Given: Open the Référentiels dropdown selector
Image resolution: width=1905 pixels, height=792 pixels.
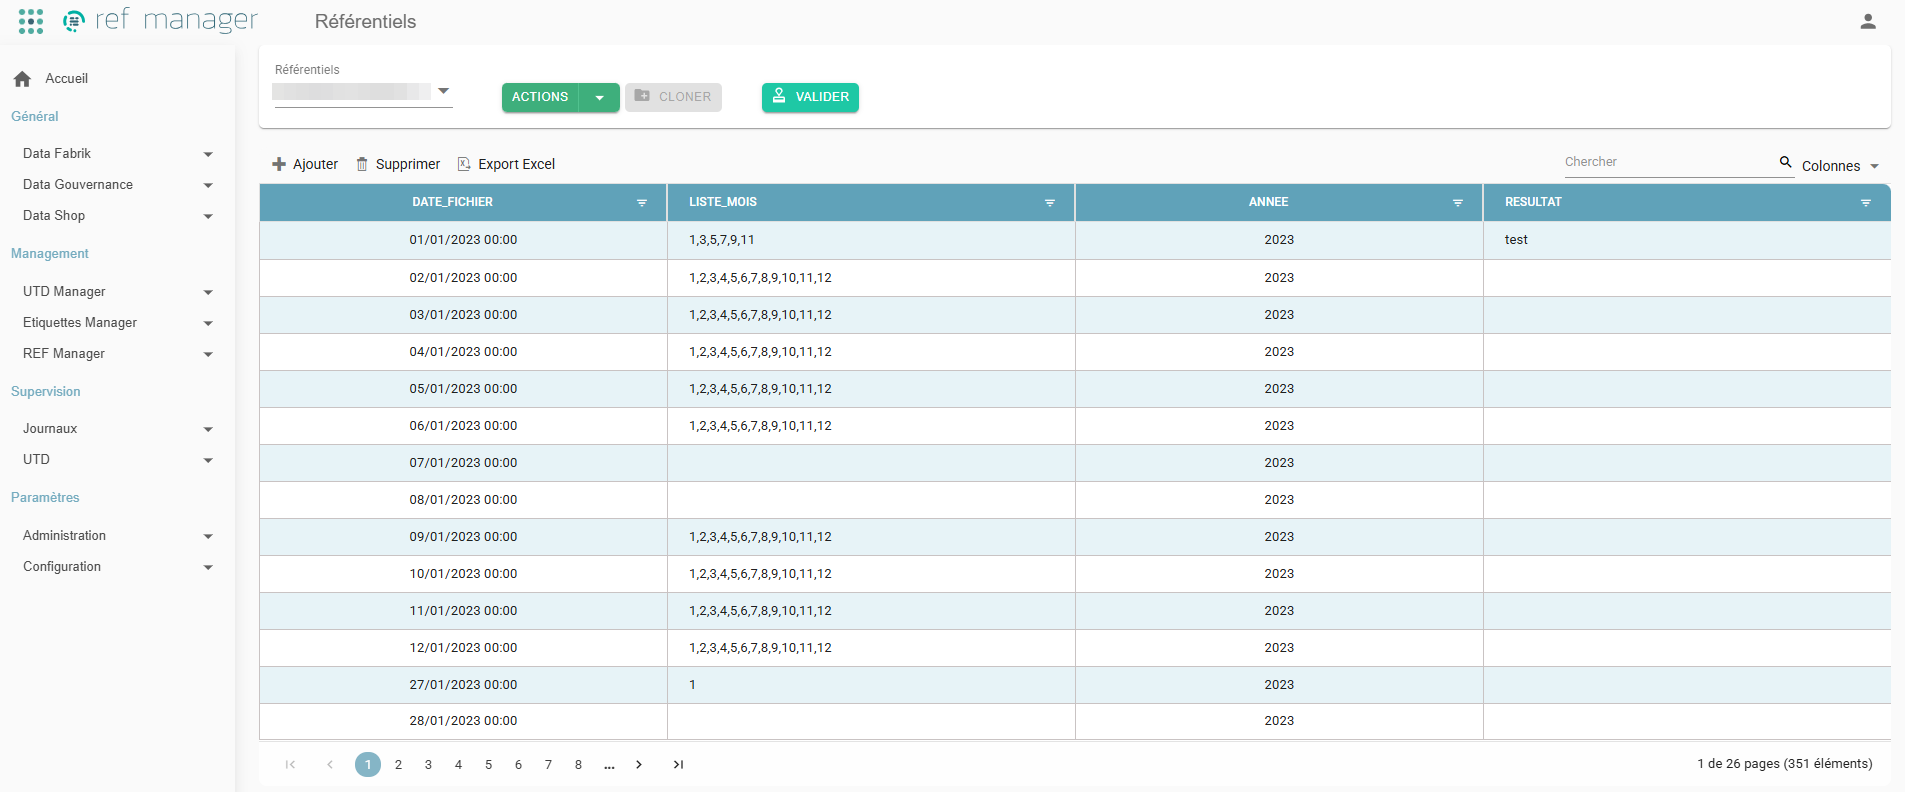Looking at the screenshot, I should point(363,92).
